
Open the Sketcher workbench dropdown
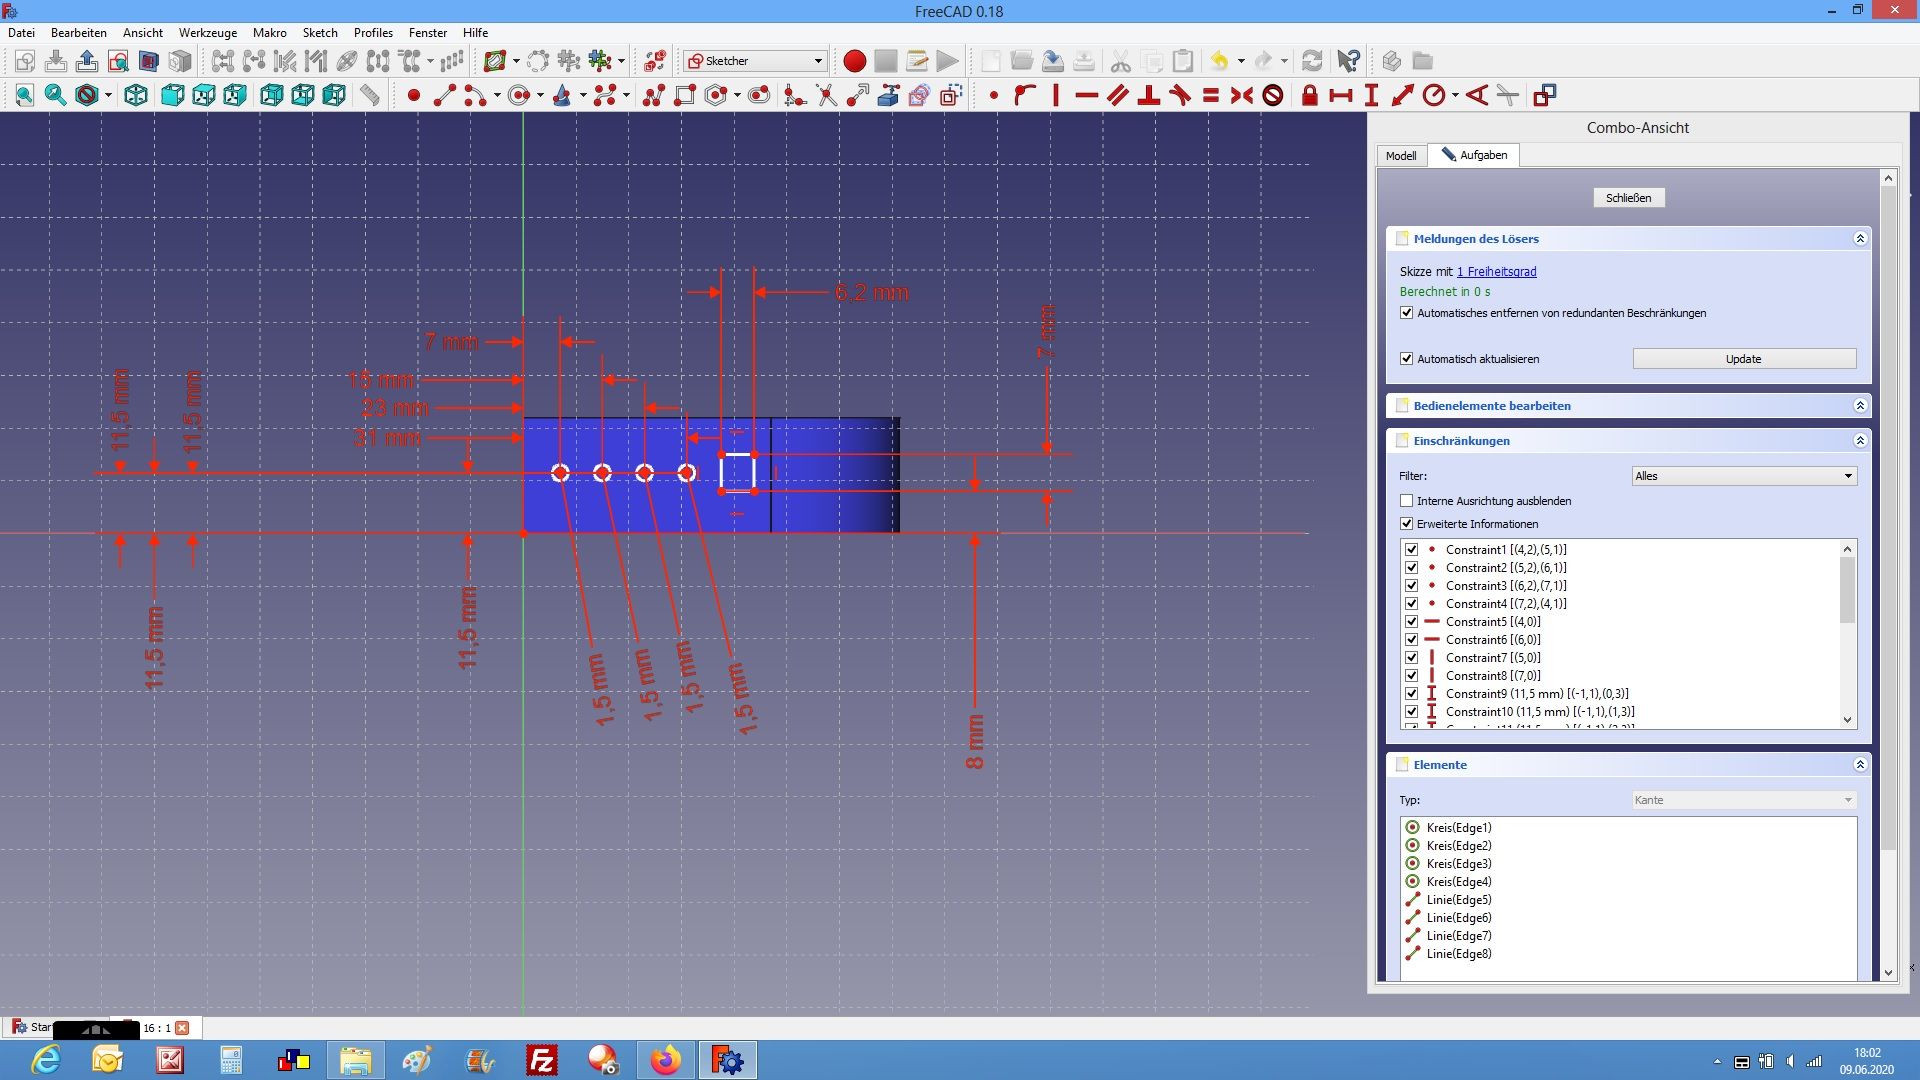click(x=755, y=61)
